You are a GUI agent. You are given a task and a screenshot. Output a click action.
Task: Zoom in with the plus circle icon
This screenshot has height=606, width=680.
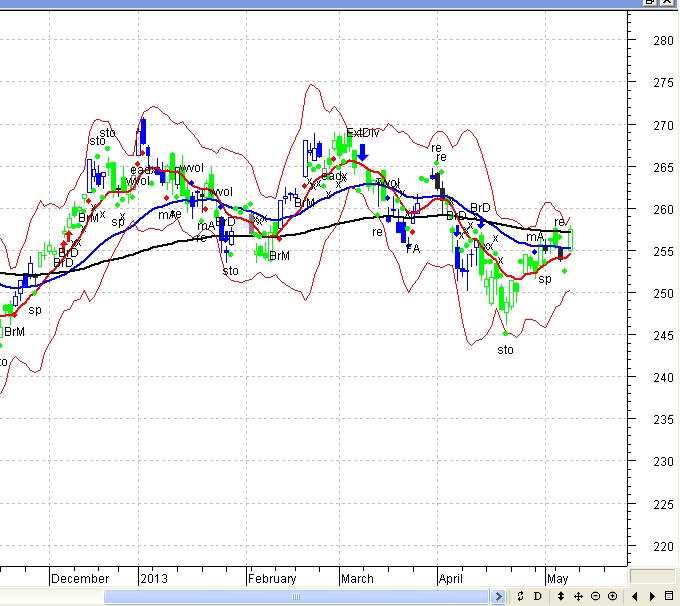[612, 596]
